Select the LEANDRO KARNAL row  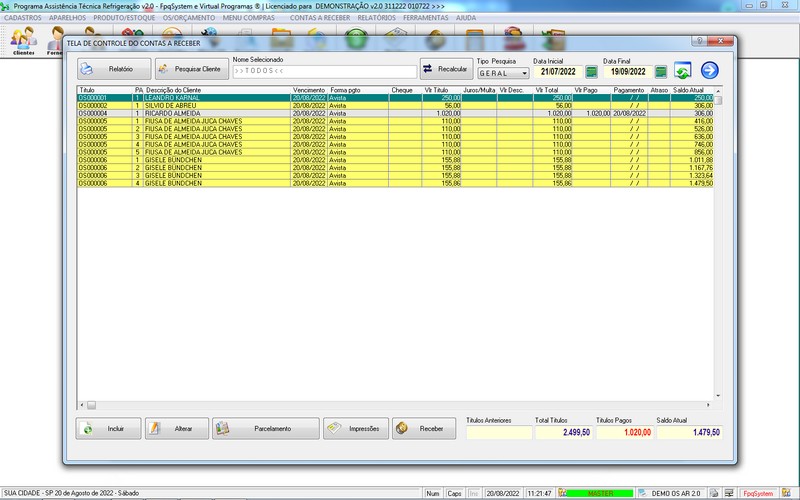click(395, 97)
